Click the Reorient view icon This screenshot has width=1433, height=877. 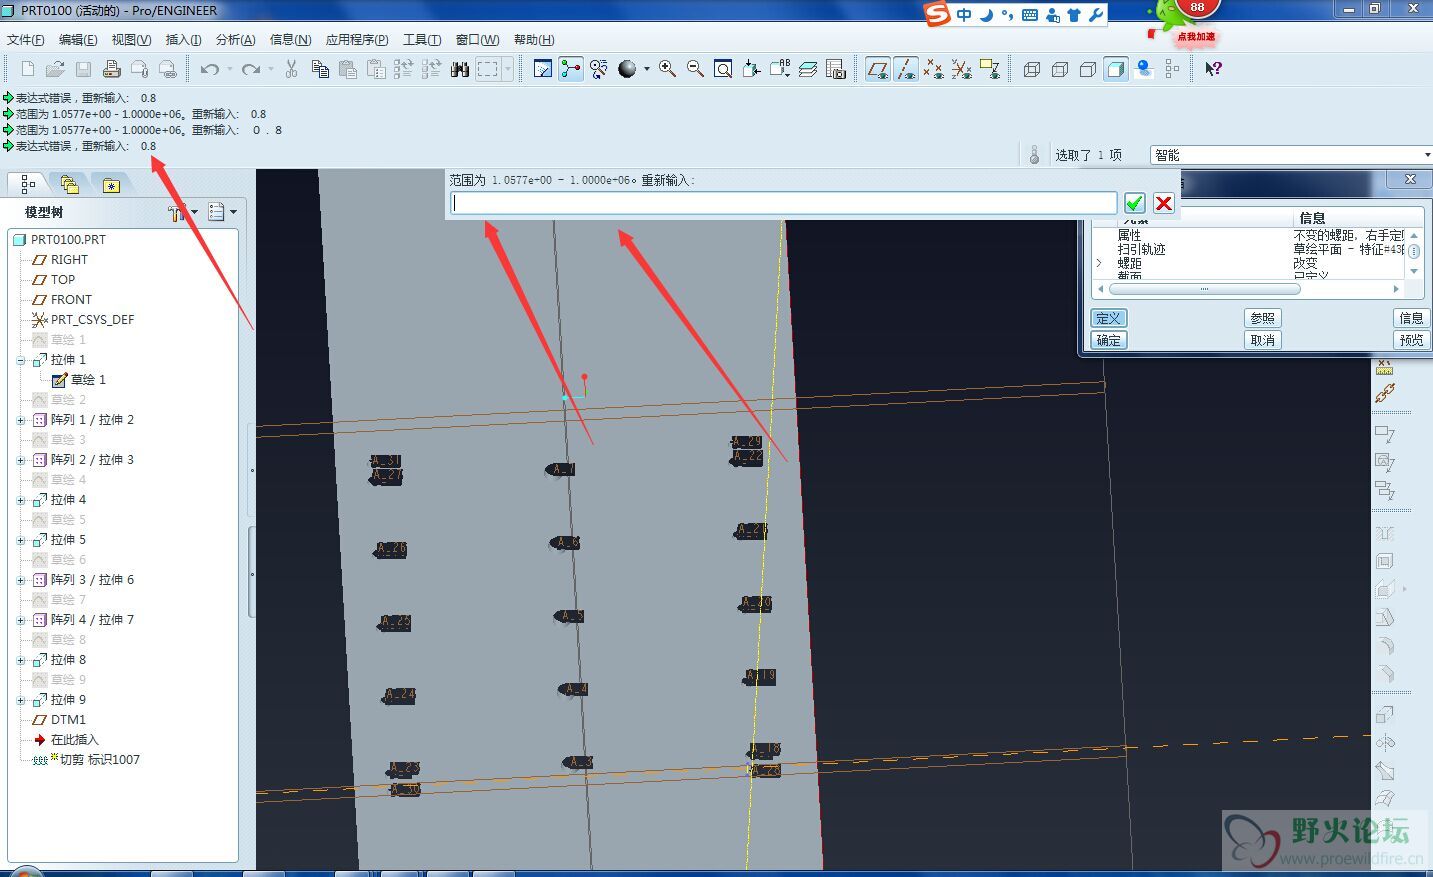pos(751,69)
